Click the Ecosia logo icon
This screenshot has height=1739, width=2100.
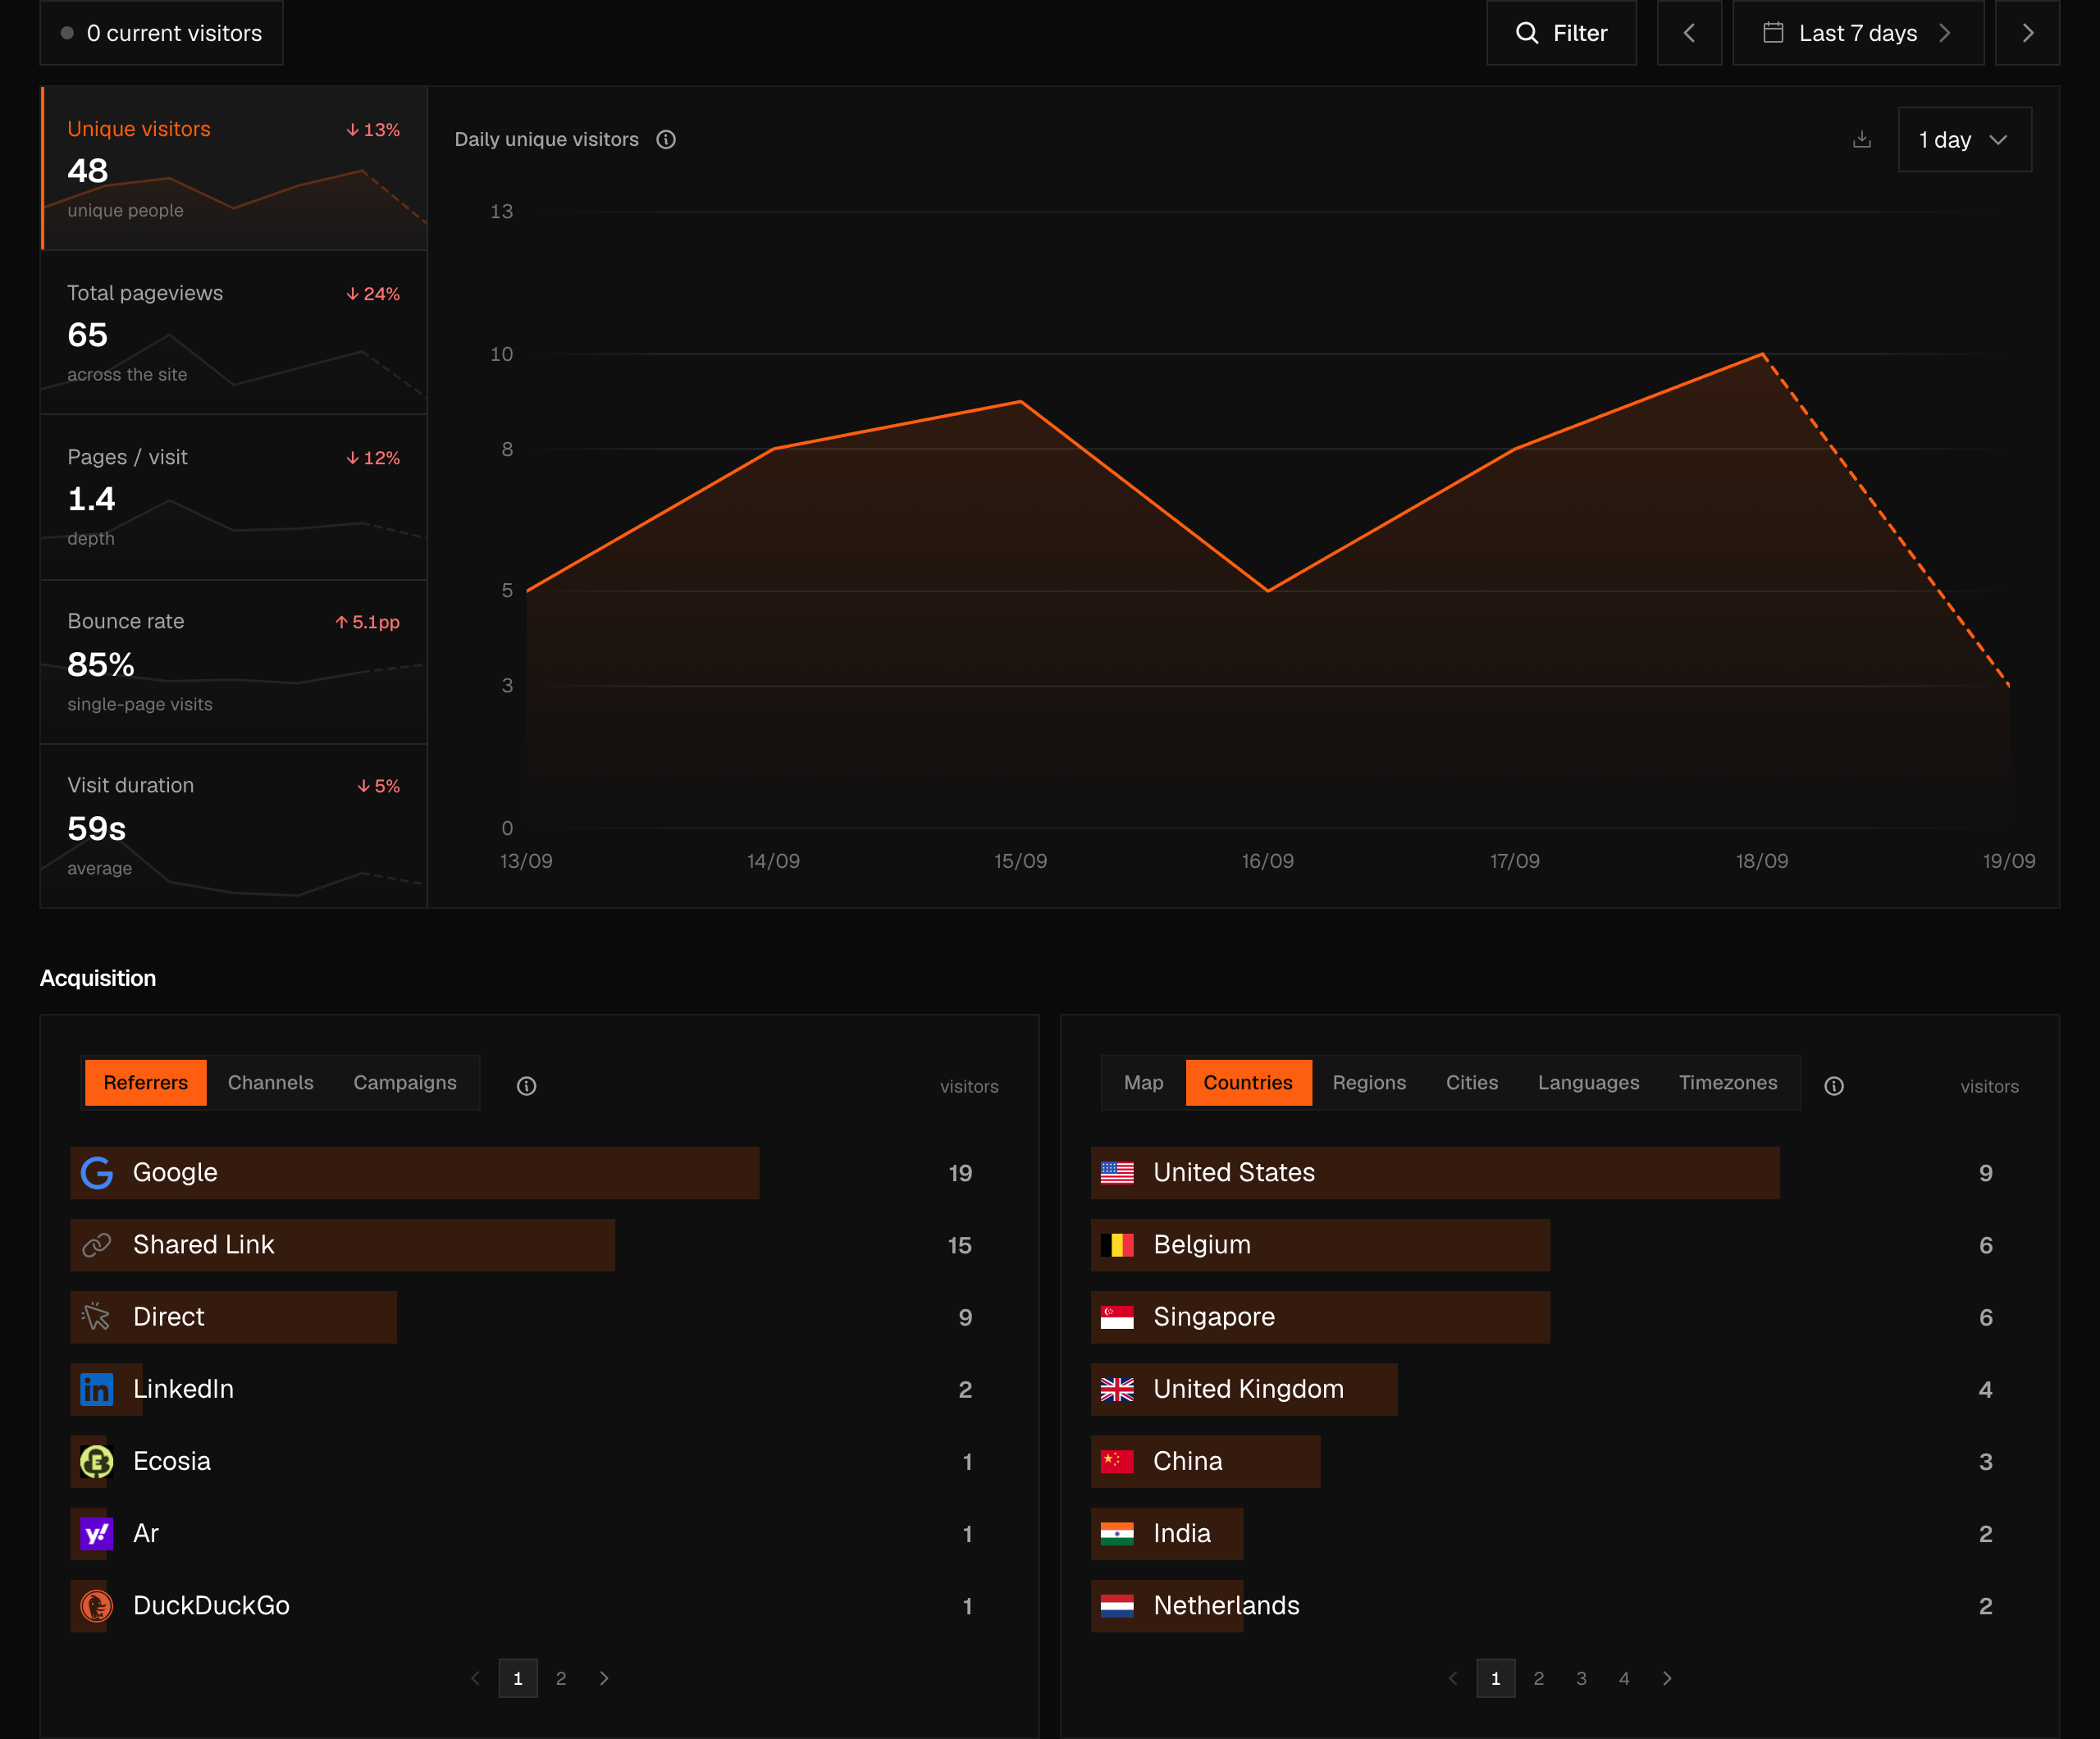tap(97, 1462)
